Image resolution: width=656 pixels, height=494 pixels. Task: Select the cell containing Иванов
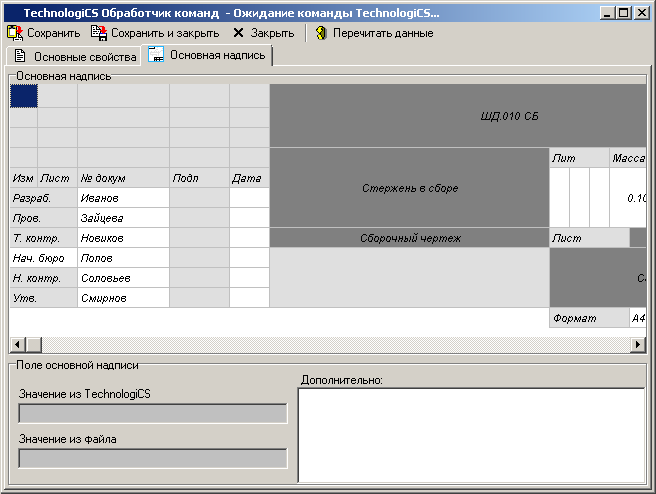click(x=123, y=198)
